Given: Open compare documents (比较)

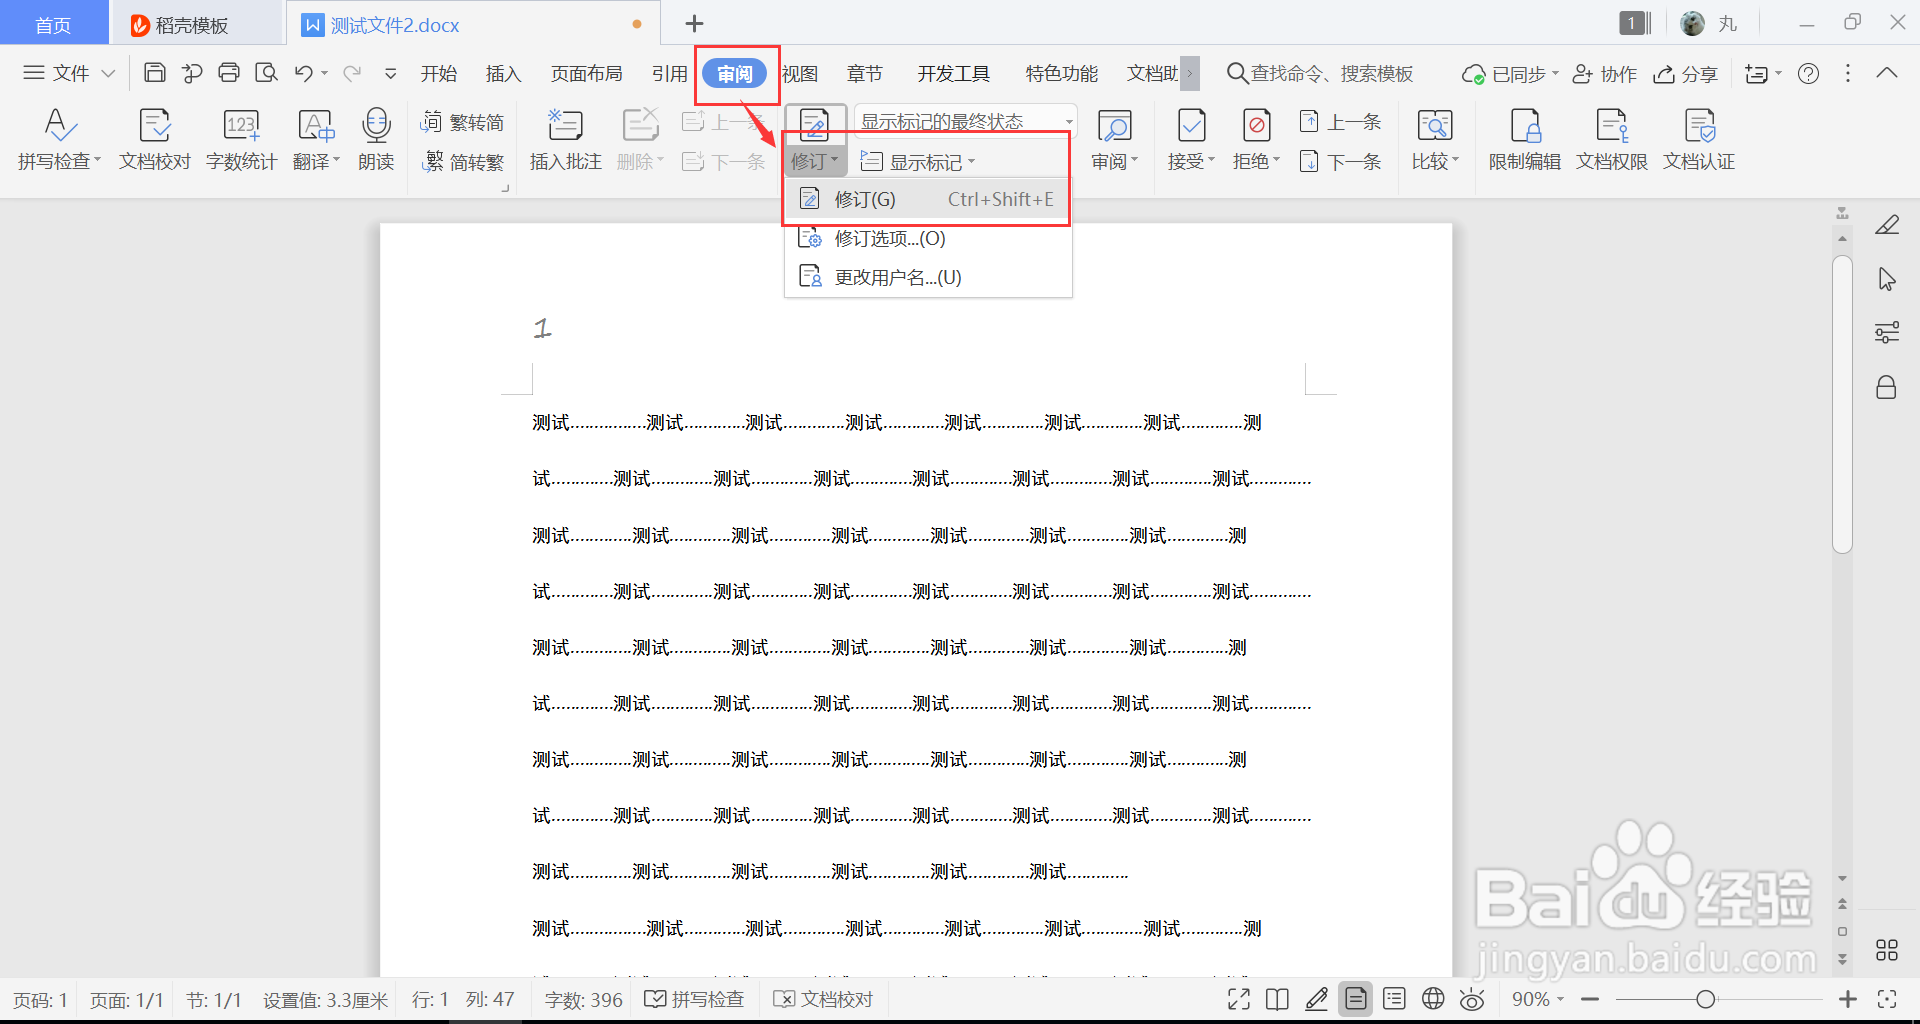Looking at the screenshot, I should tap(1435, 139).
